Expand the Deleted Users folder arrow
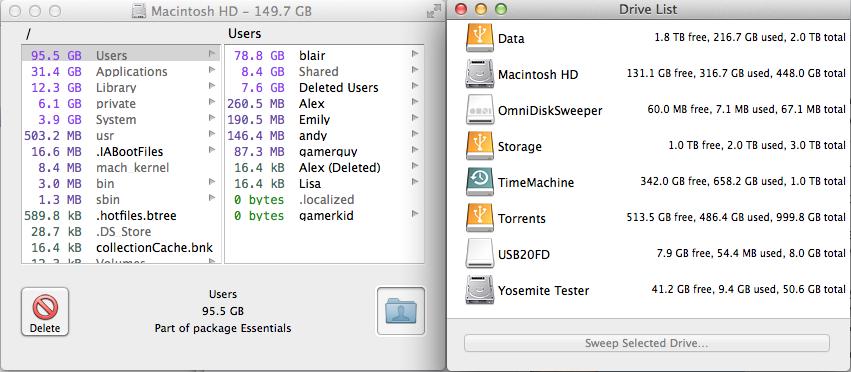 (x=415, y=86)
